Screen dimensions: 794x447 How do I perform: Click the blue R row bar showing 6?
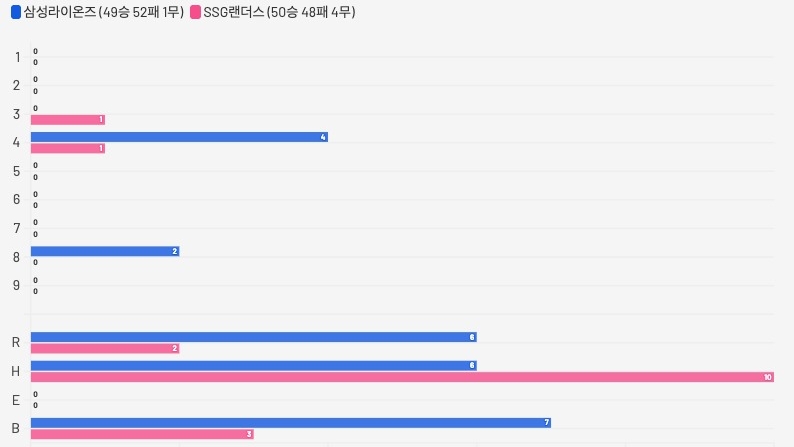click(x=253, y=337)
